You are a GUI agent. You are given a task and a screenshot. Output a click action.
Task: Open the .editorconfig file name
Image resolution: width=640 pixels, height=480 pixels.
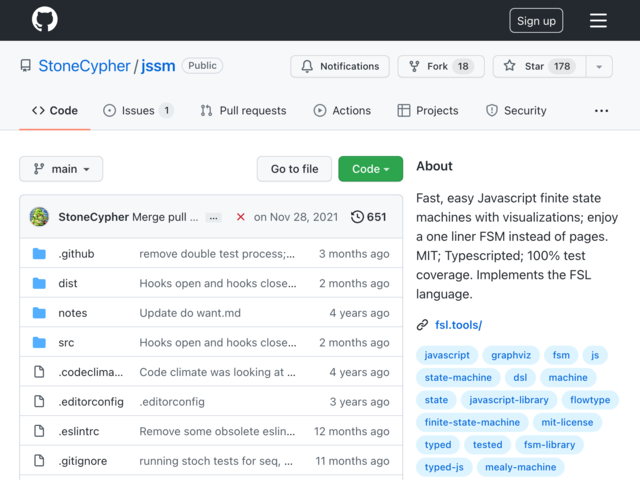(91, 402)
